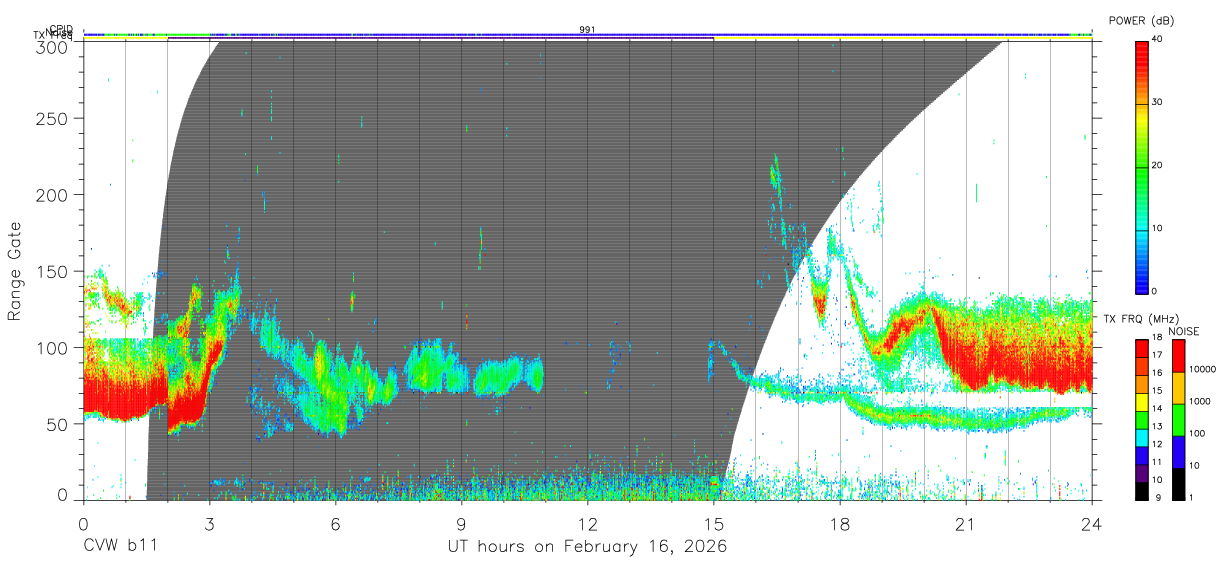Click the POWER (dB) color bar
The image size is (1228, 567).
coord(1141,166)
